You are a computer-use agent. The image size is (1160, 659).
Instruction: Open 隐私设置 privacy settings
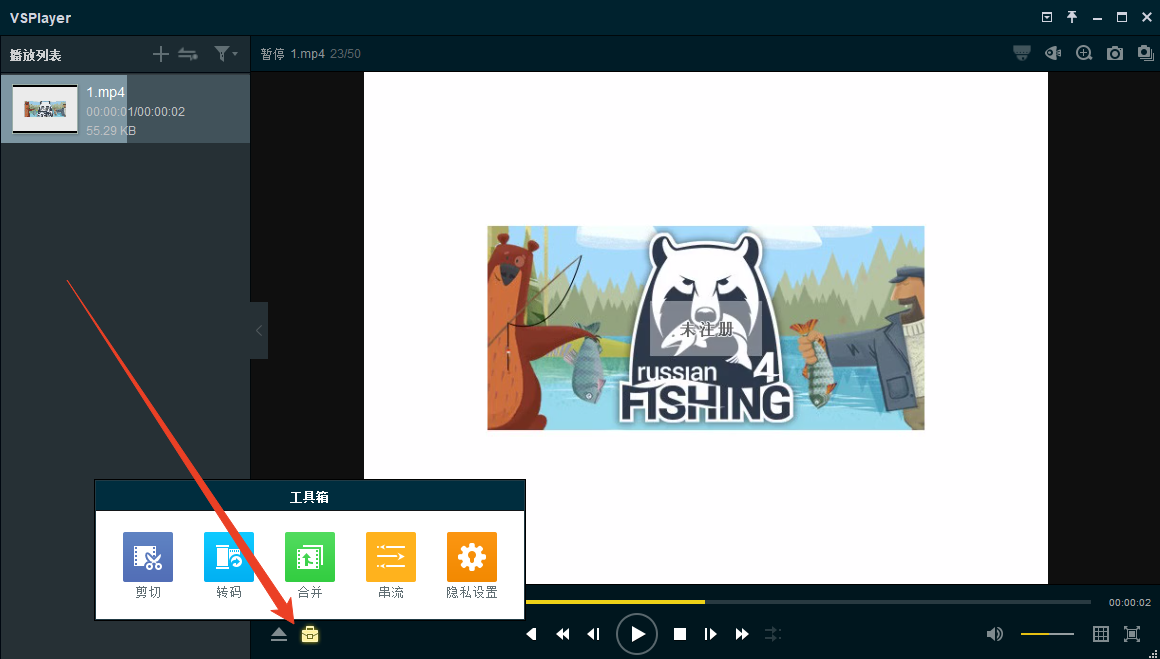pos(472,557)
